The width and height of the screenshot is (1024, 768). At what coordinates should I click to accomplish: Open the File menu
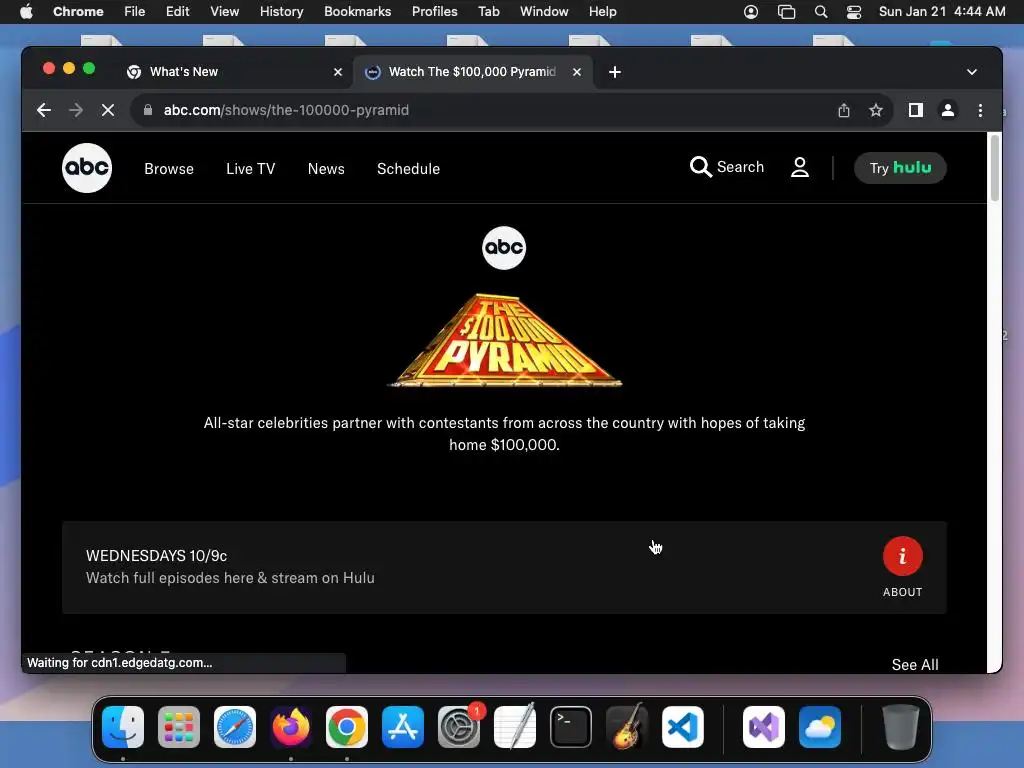[x=135, y=11]
